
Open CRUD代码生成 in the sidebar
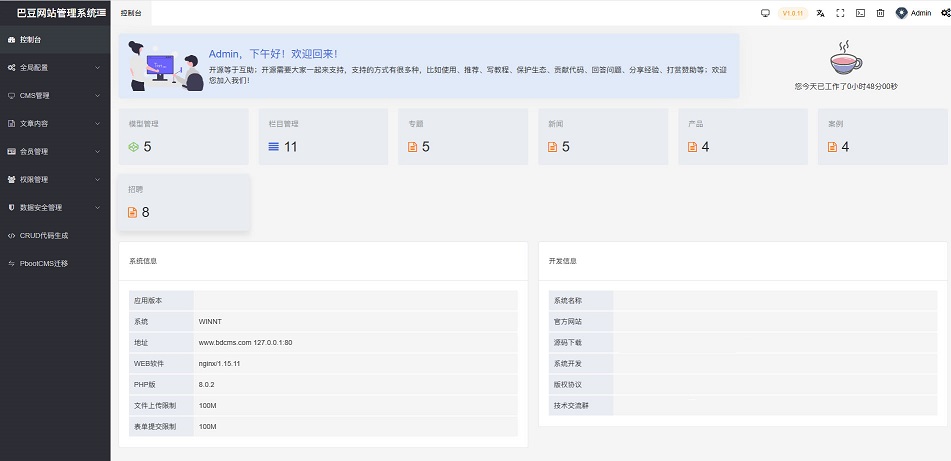tap(55, 235)
